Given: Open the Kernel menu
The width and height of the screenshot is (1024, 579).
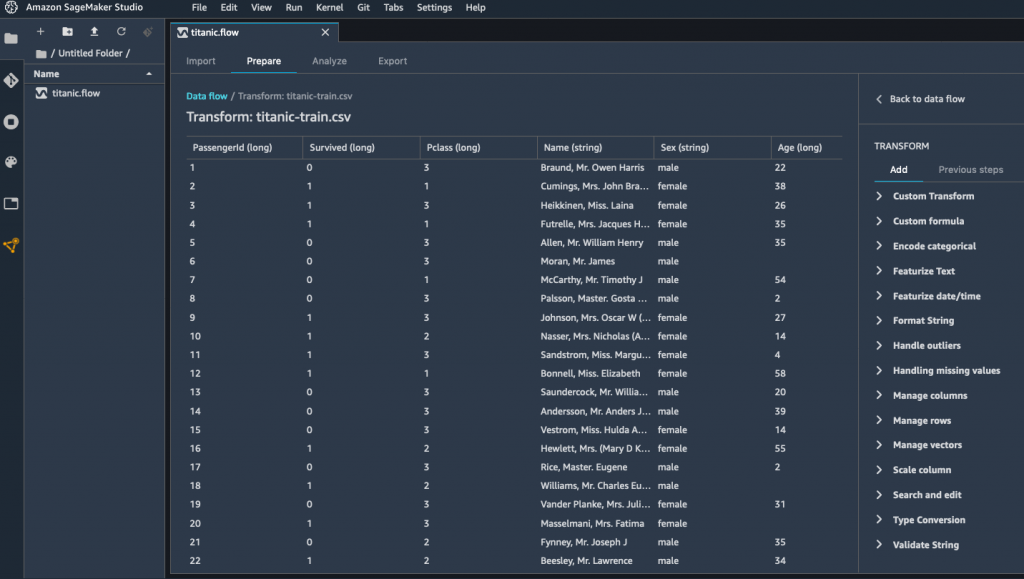Looking at the screenshot, I should pyautogui.click(x=329, y=7).
